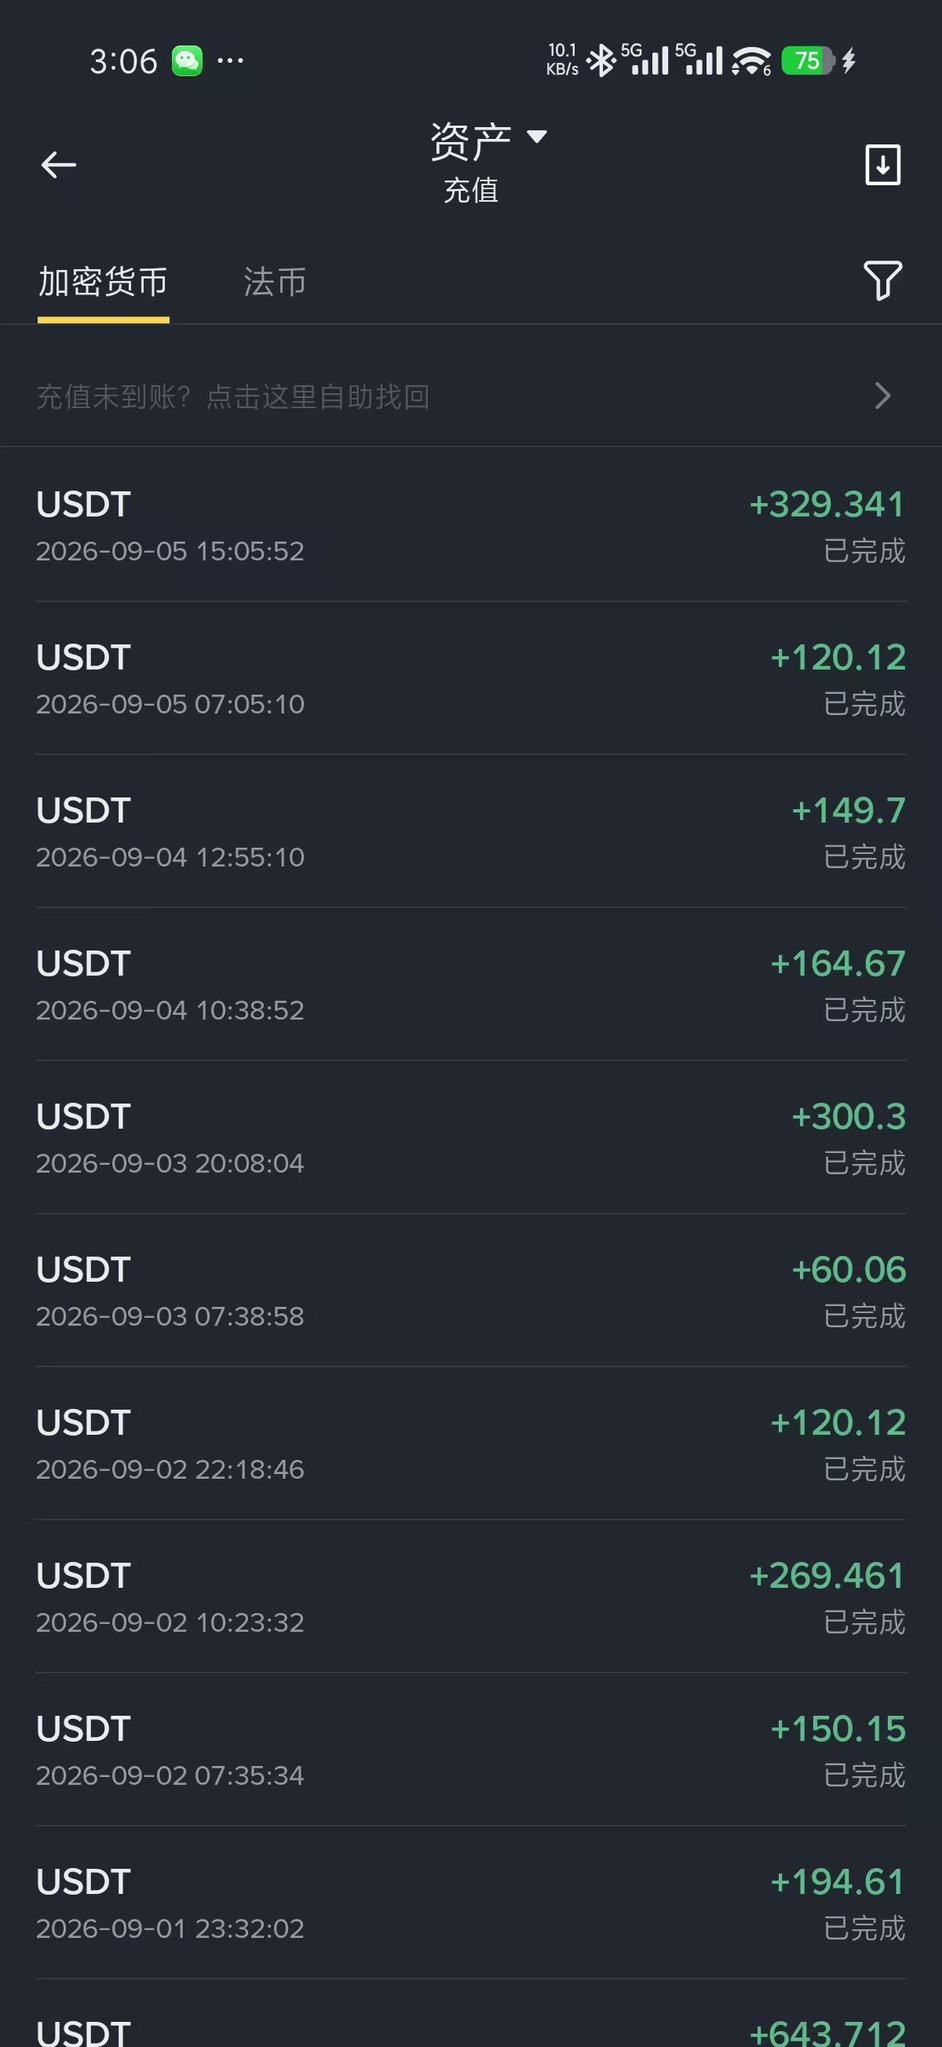Image resolution: width=942 pixels, height=2047 pixels.
Task: Open the +149.7 USDT deposit entry
Action: (471, 831)
